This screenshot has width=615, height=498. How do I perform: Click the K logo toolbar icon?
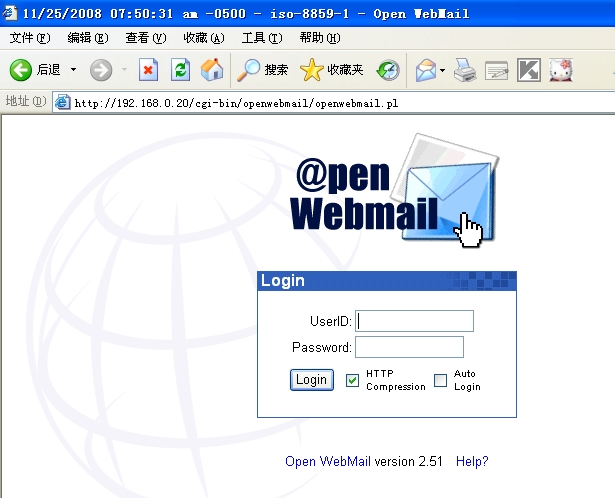click(x=529, y=70)
